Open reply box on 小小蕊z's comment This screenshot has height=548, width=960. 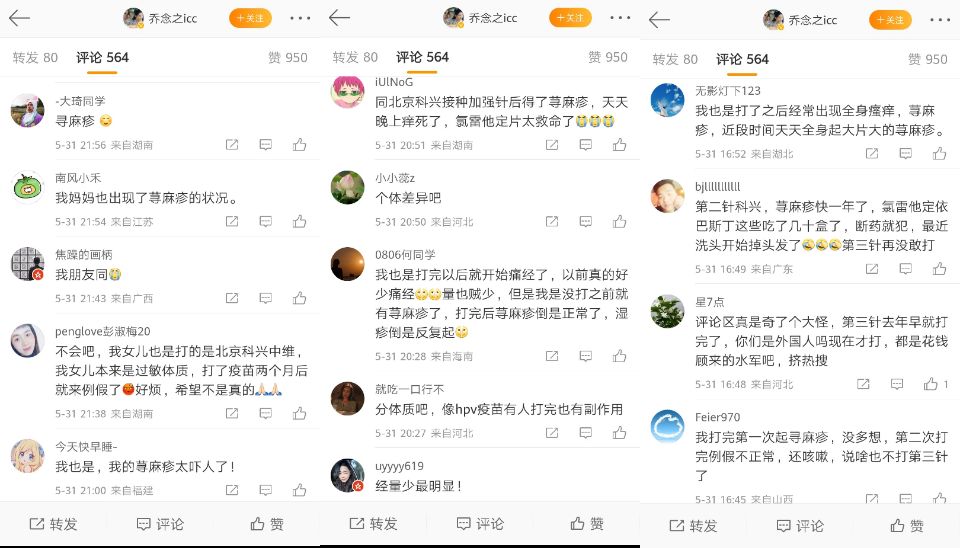tap(586, 221)
